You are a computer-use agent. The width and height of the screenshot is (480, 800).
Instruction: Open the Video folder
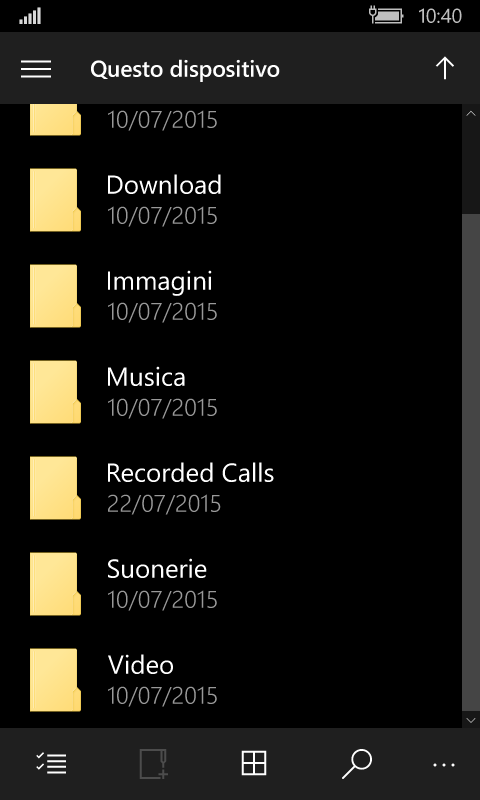[x=231, y=679]
